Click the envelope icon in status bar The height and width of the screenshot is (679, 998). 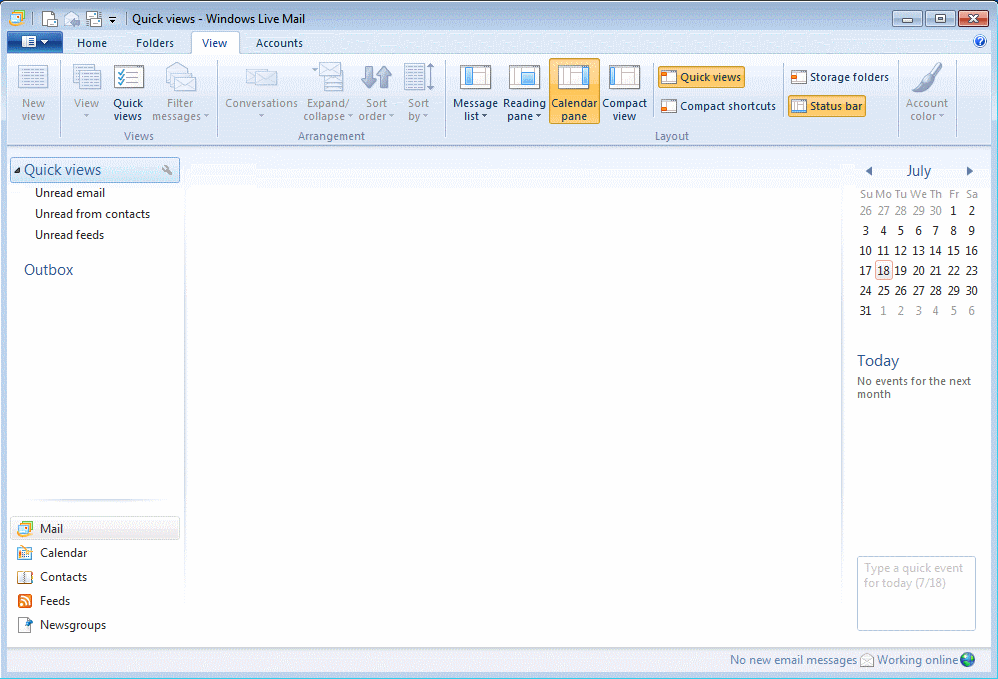(866, 661)
